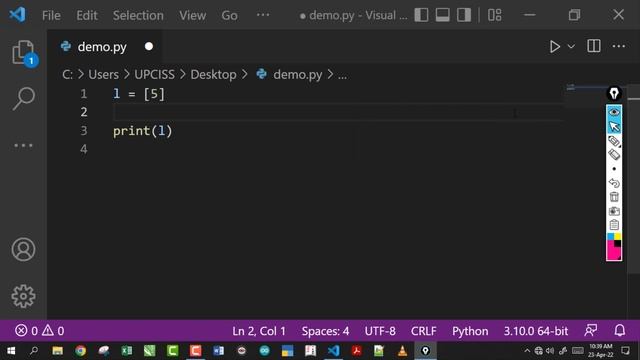Image resolution: width=640 pixels, height=360 pixels.
Task: Click the print(l) code on line 3
Action: pyautogui.click(x=142, y=131)
